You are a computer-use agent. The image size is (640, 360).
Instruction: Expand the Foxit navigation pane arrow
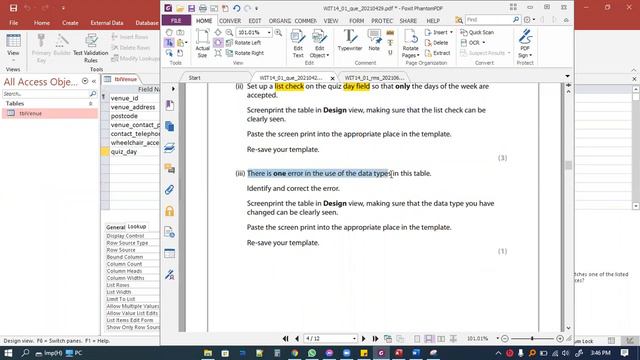click(173, 89)
